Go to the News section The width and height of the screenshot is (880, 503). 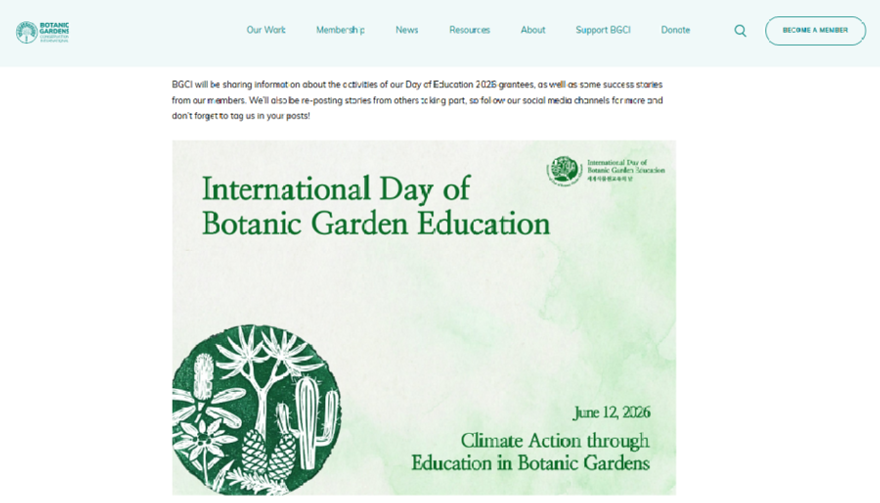click(407, 30)
